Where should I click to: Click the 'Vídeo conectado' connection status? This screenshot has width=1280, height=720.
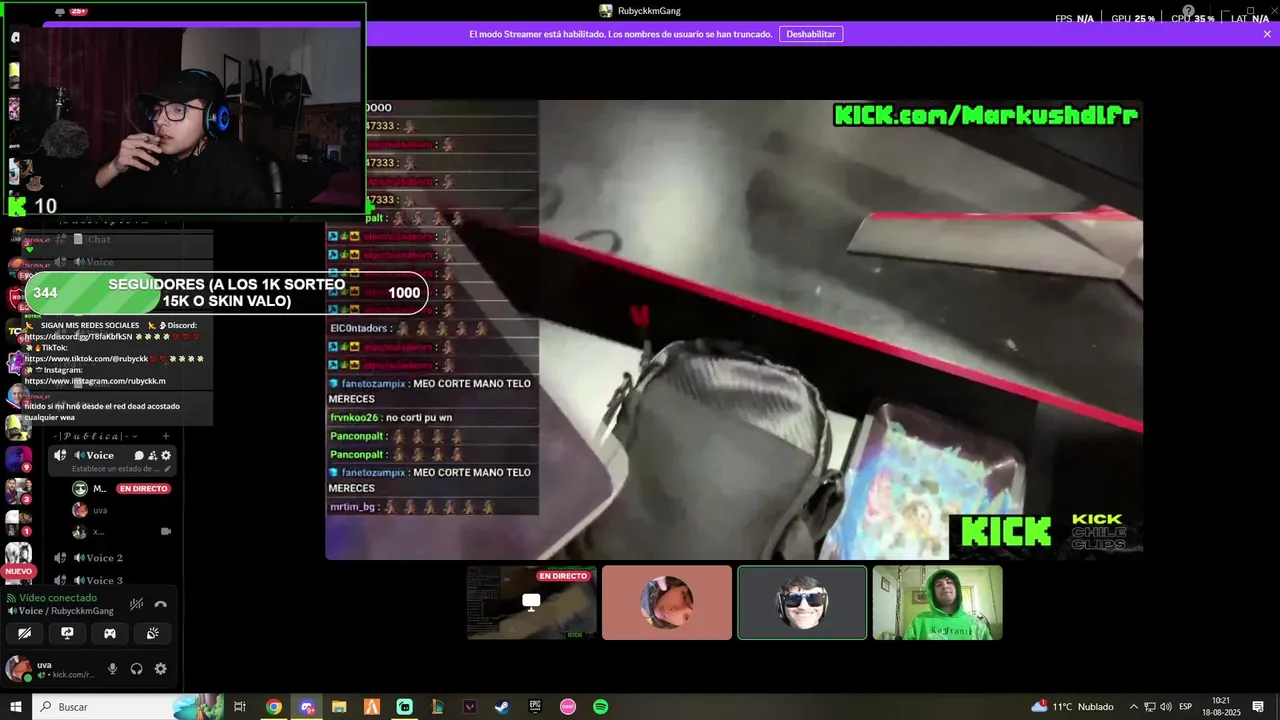tap(58, 598)
